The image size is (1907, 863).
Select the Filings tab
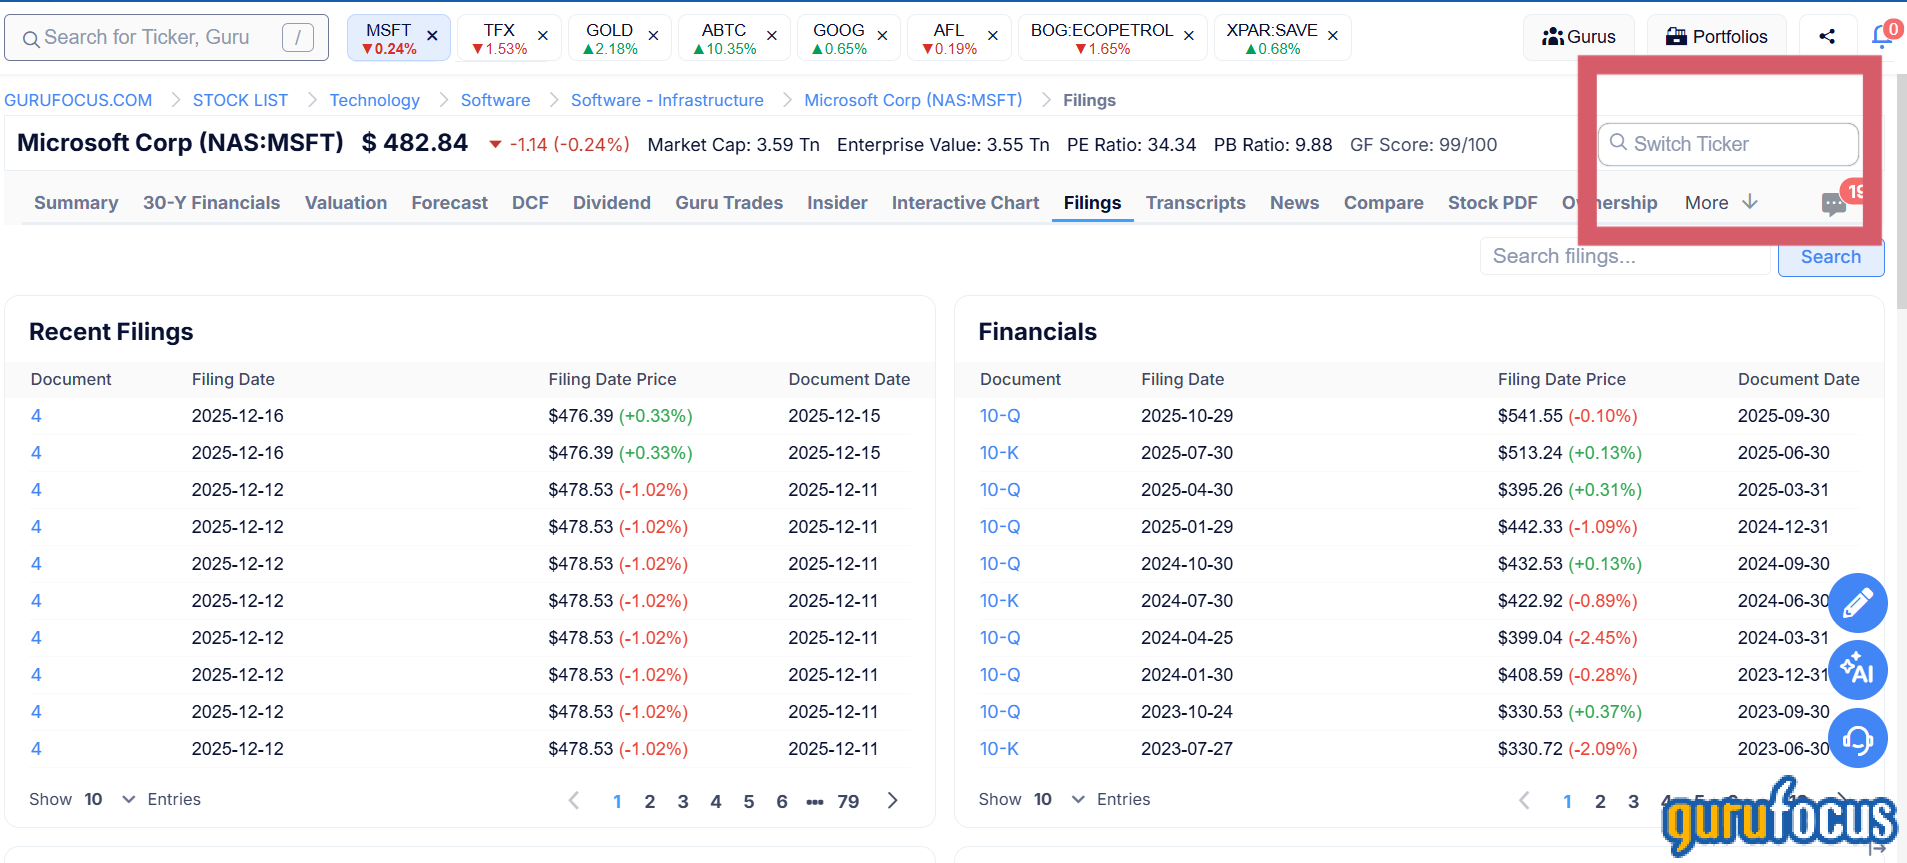pyautogui.click(x=1092, y=203)
